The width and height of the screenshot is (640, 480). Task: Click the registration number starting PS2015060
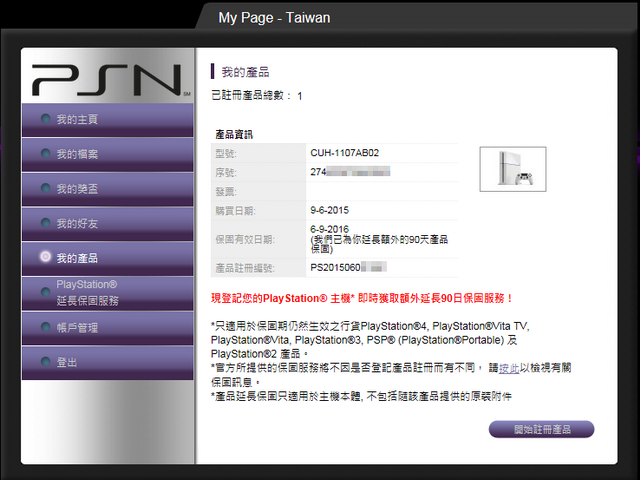click(x=348, y=268)
